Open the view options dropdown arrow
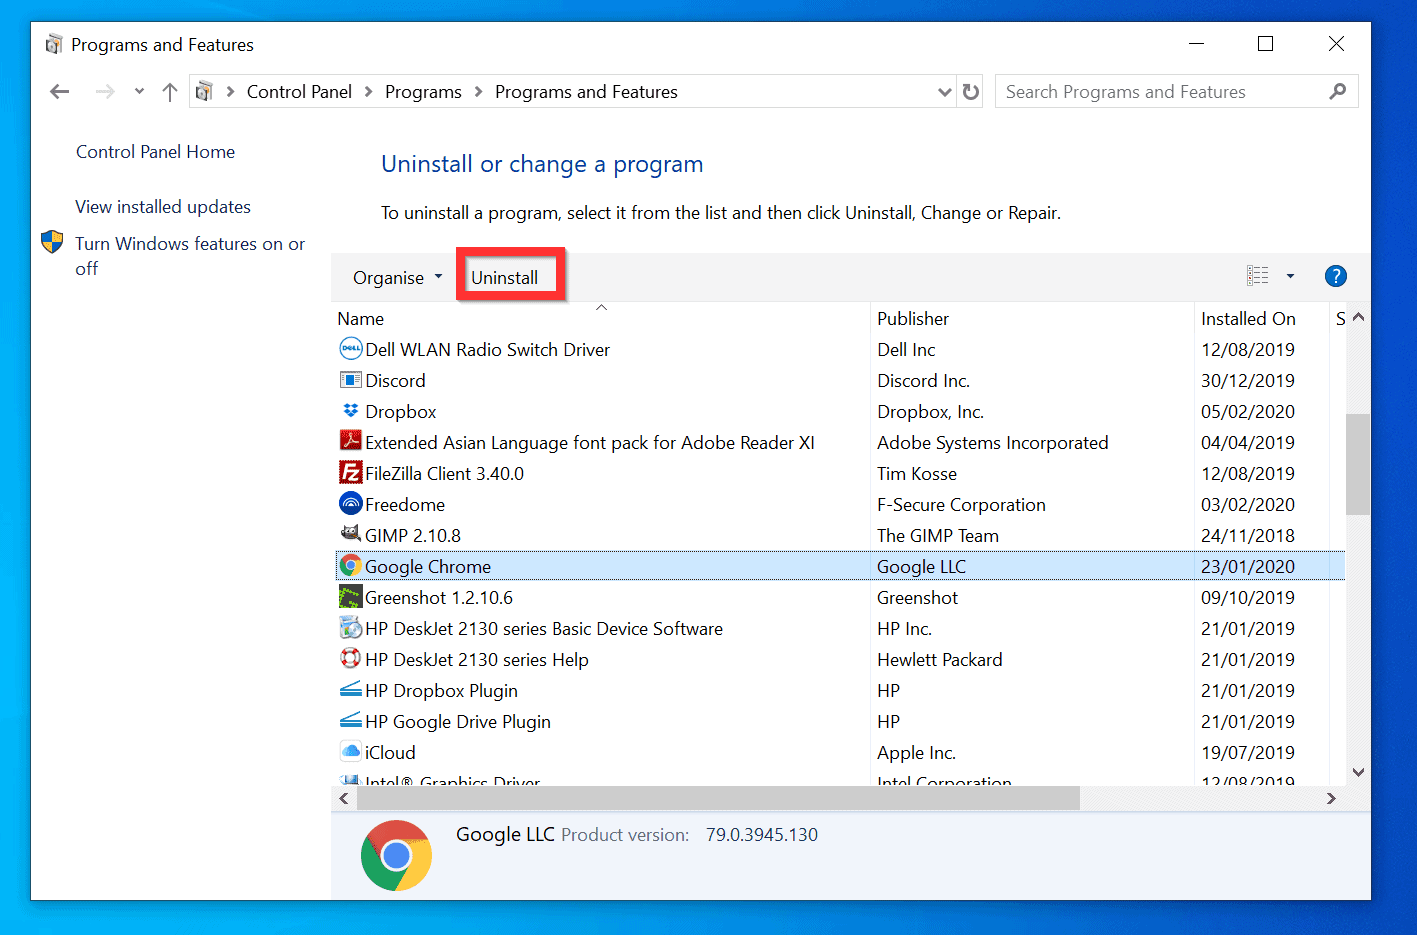 point(1290,276)
